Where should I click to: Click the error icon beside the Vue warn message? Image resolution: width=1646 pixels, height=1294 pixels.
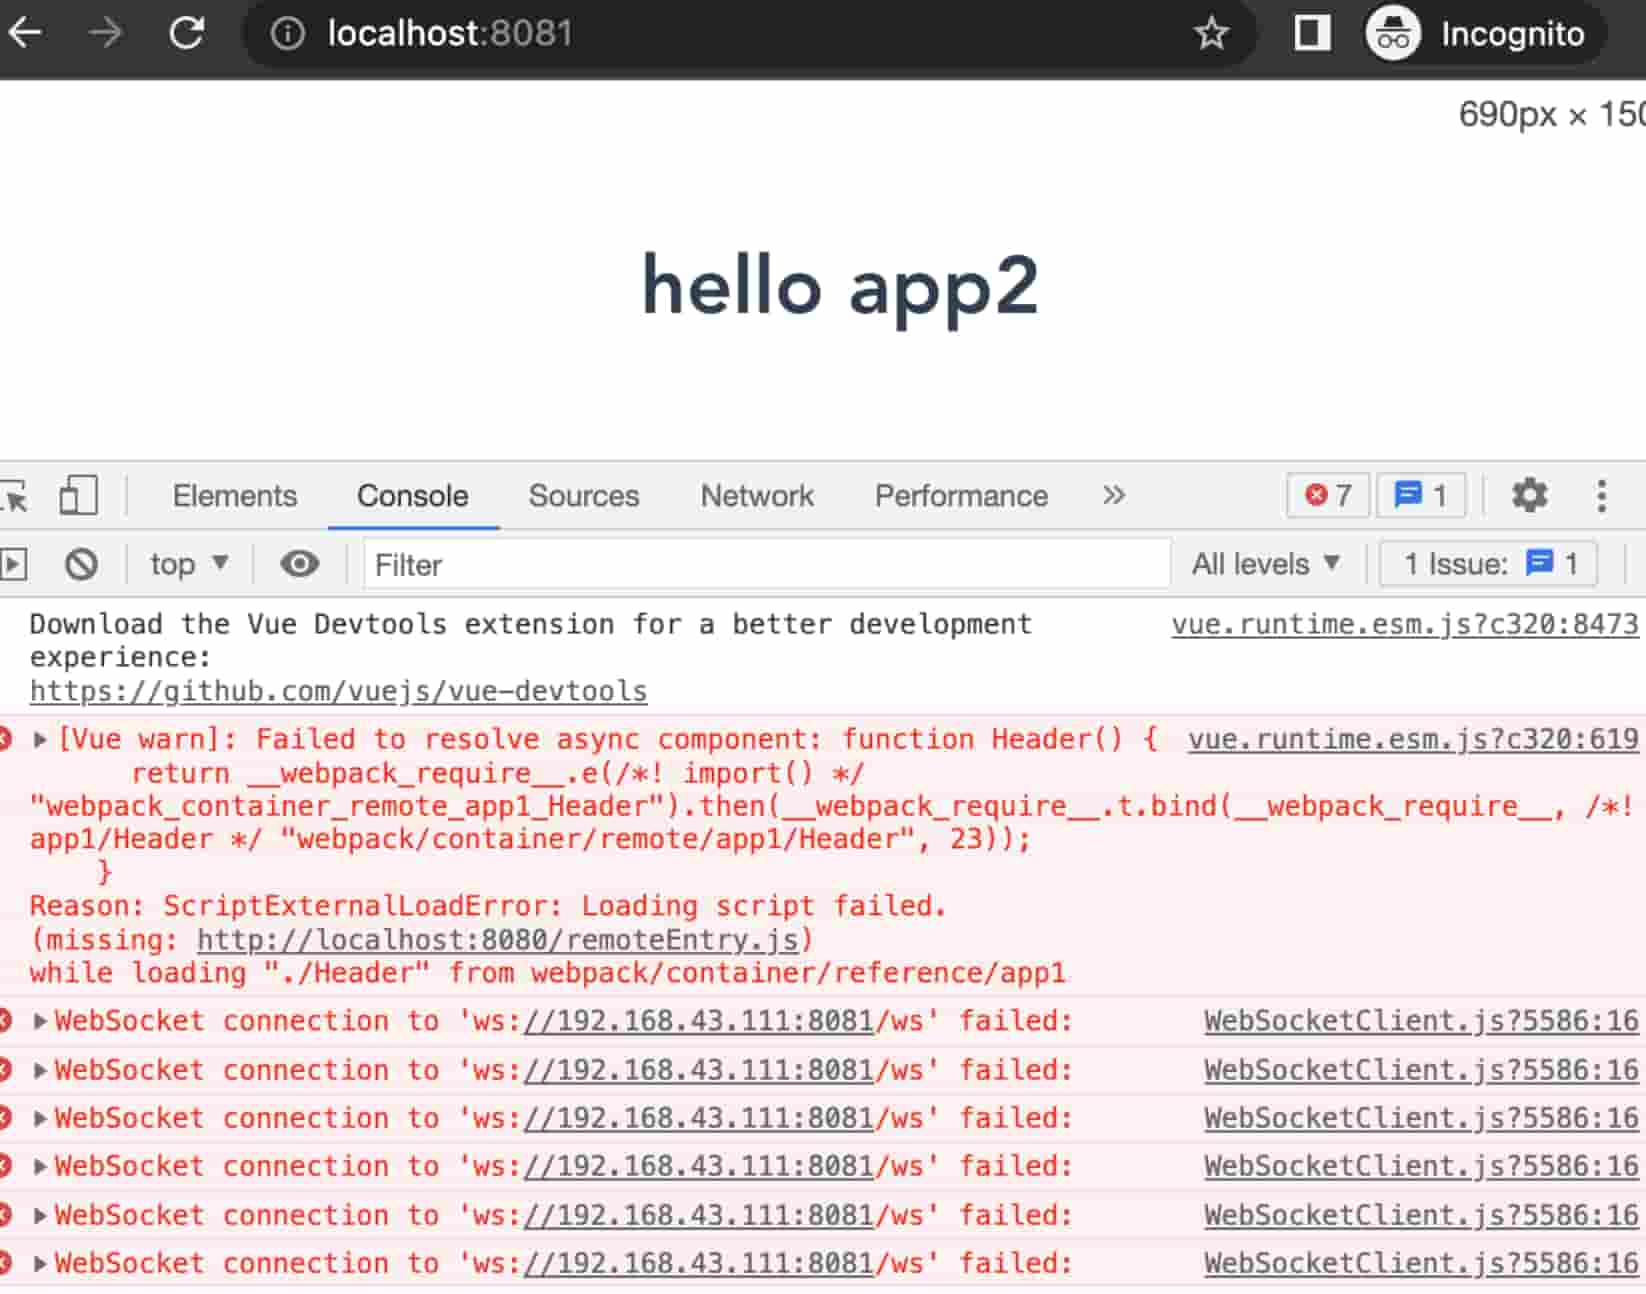click(x=5, y=739)
